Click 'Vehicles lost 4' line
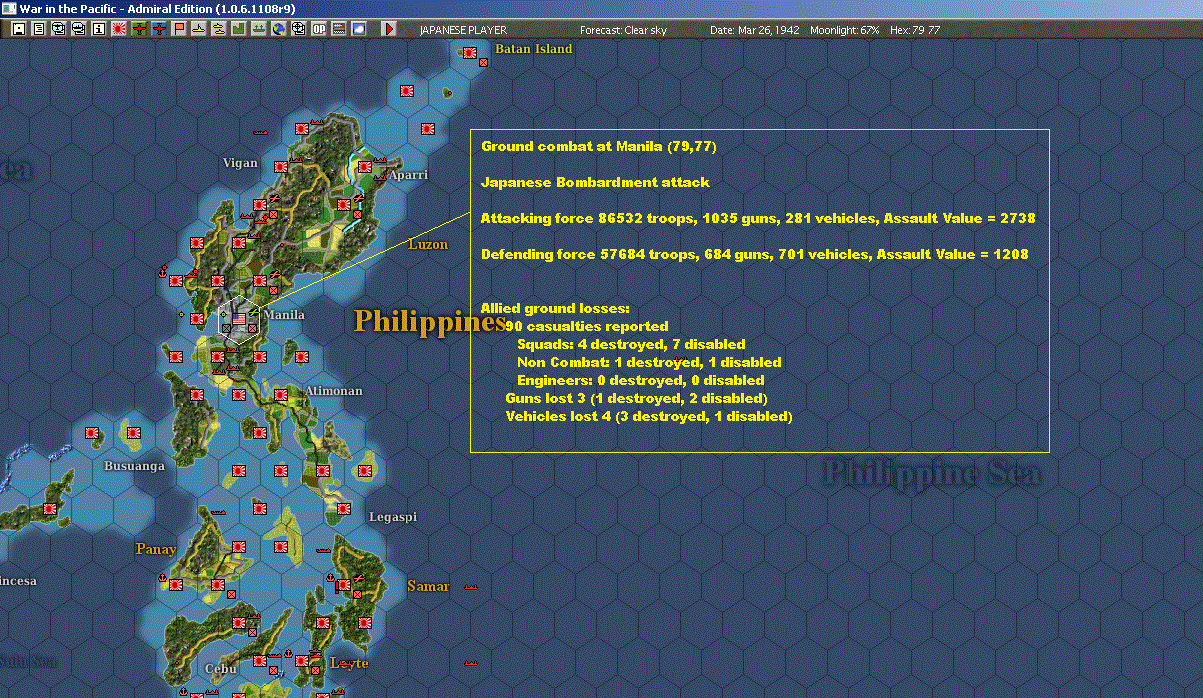Image resolution: width=1203 pixels, height=698 pixels. click(x=649, y=416)
